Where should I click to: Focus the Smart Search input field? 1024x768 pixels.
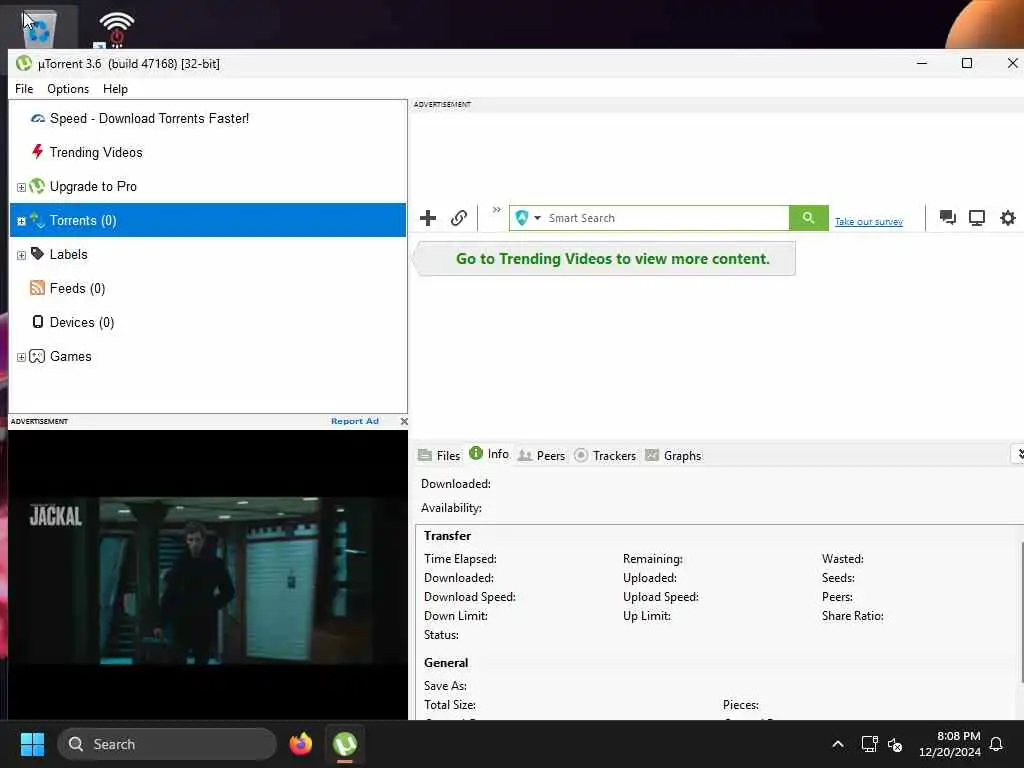pyautogui.click(x=666, y=218)
